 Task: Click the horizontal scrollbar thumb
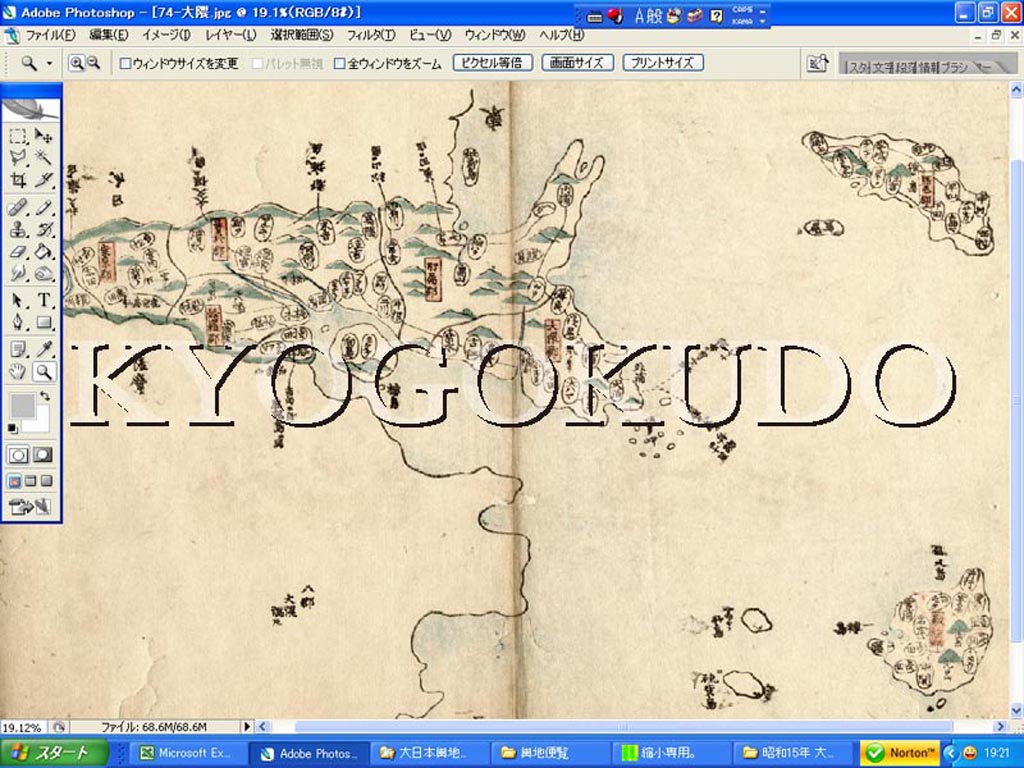coord(624,727)
